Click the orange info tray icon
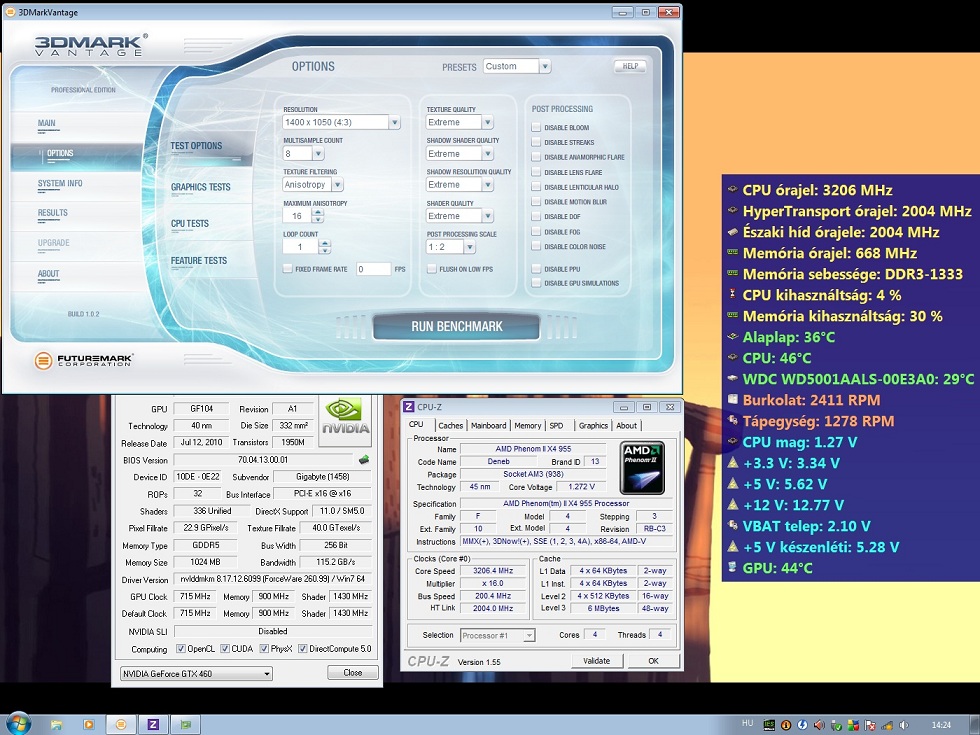 tap(786, 725)
